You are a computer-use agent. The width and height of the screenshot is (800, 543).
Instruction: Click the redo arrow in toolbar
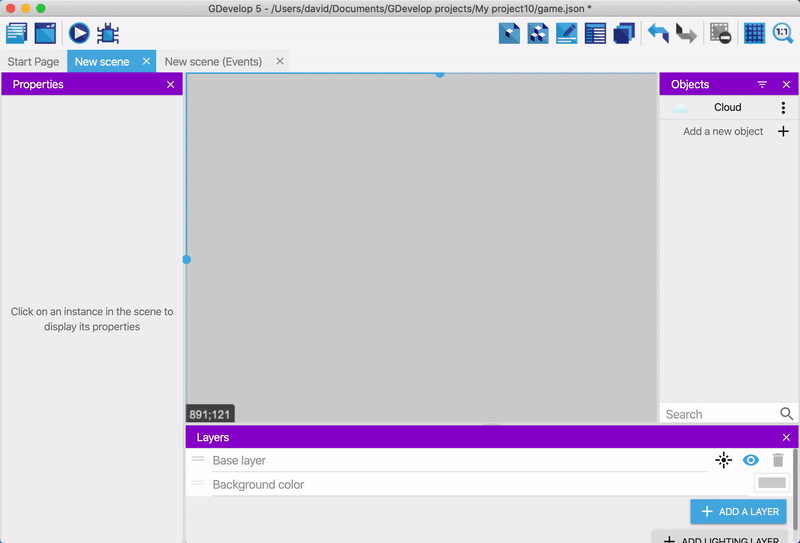pos(686,33)
